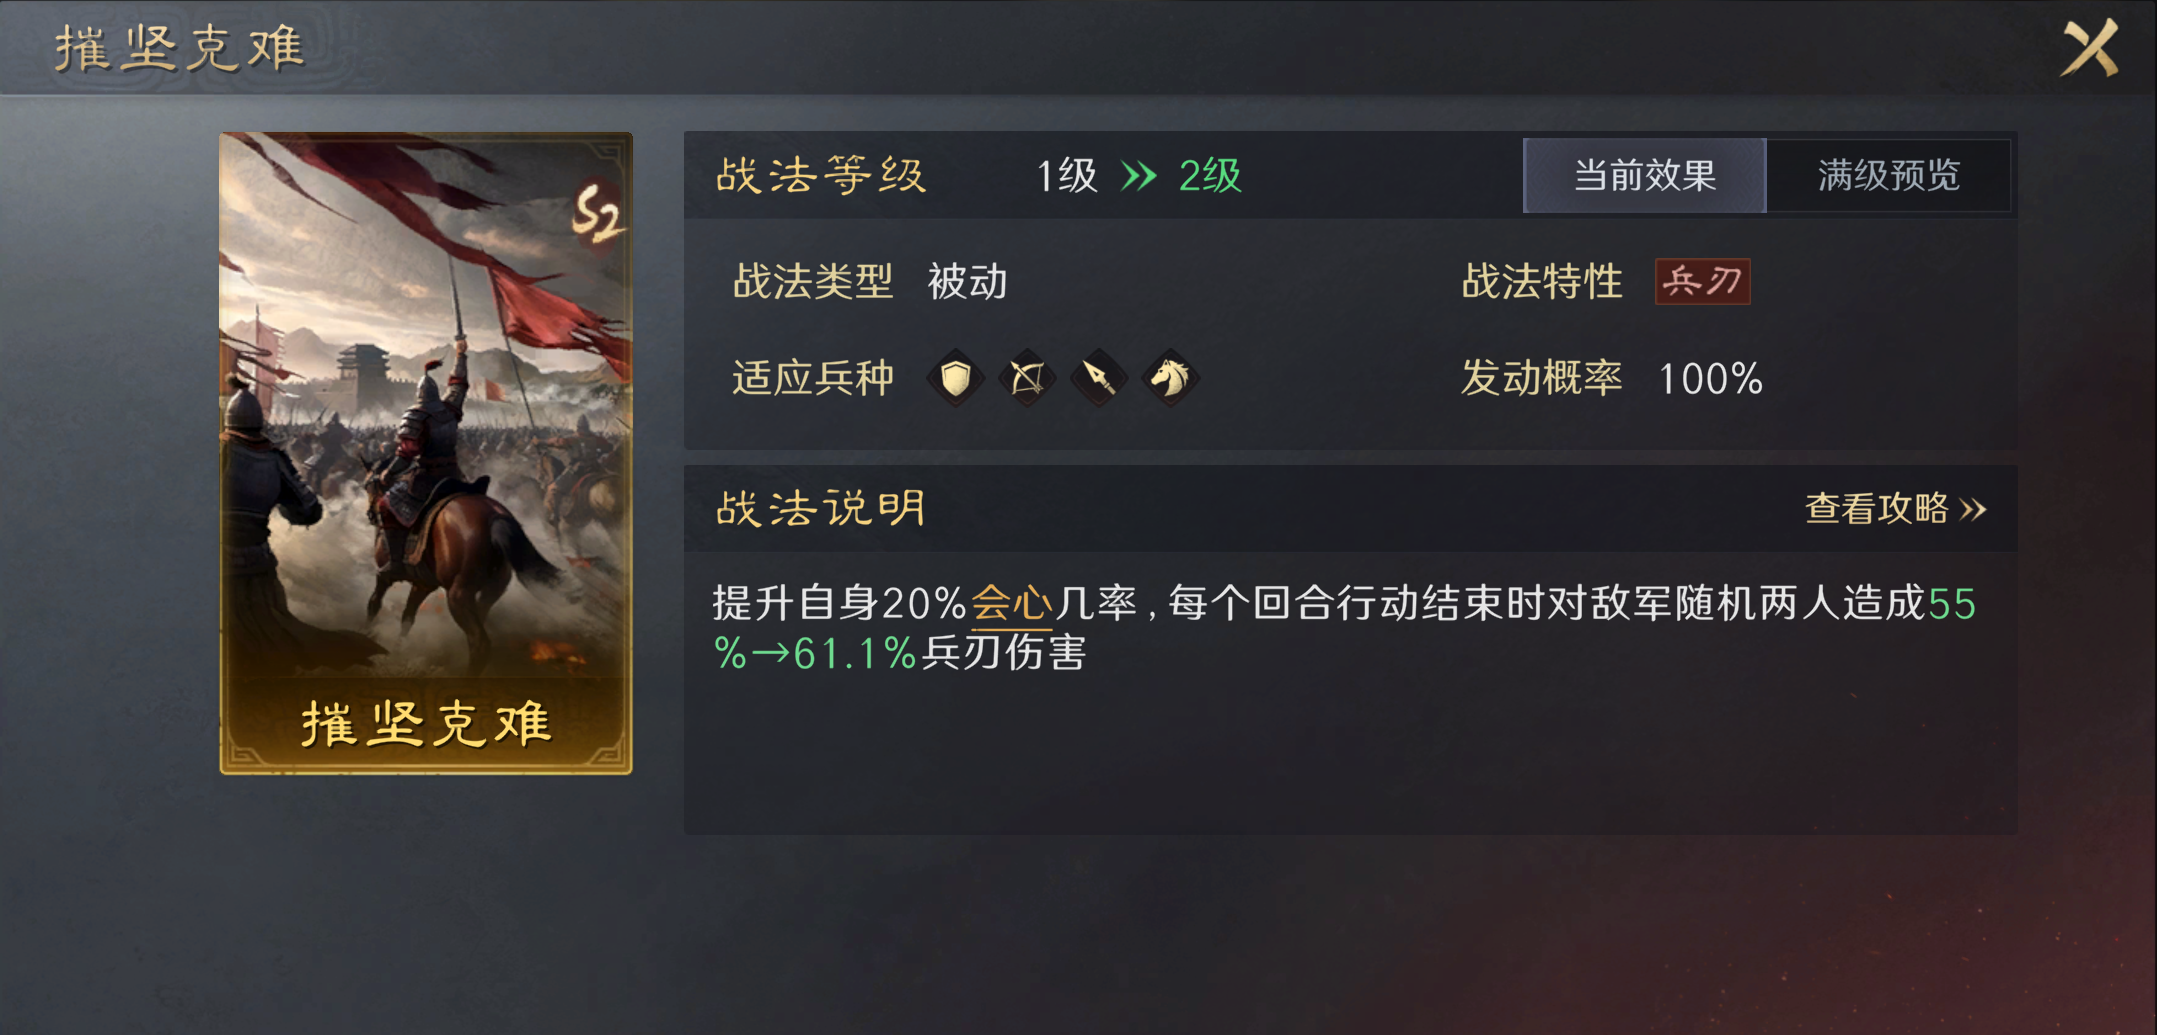Click the 被动 skill type value
The image size is (2157, 1035).
pyautogui.click(x=967, y=282)
